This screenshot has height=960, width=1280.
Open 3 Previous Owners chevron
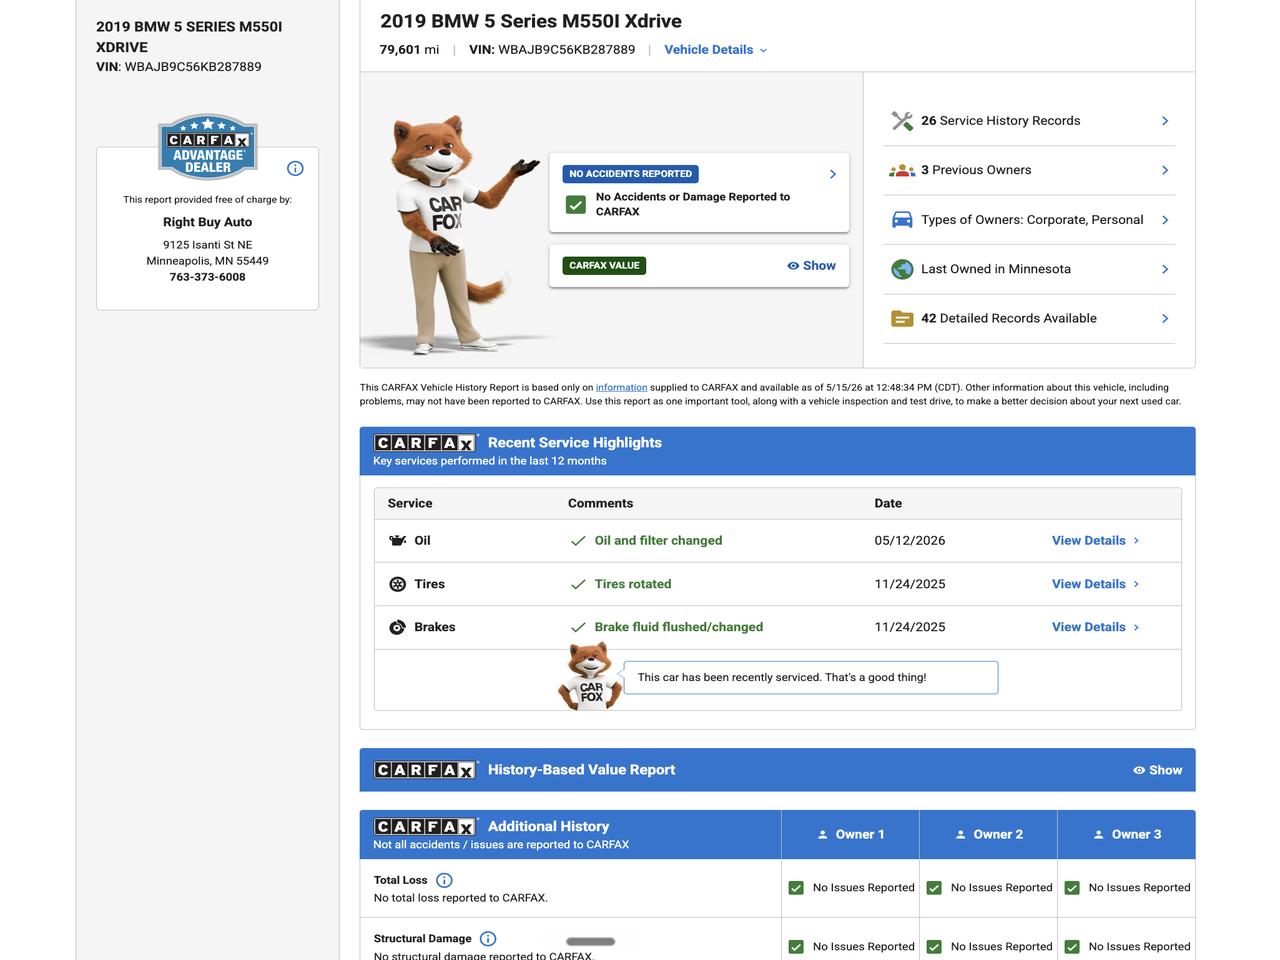pos(1165,170)
